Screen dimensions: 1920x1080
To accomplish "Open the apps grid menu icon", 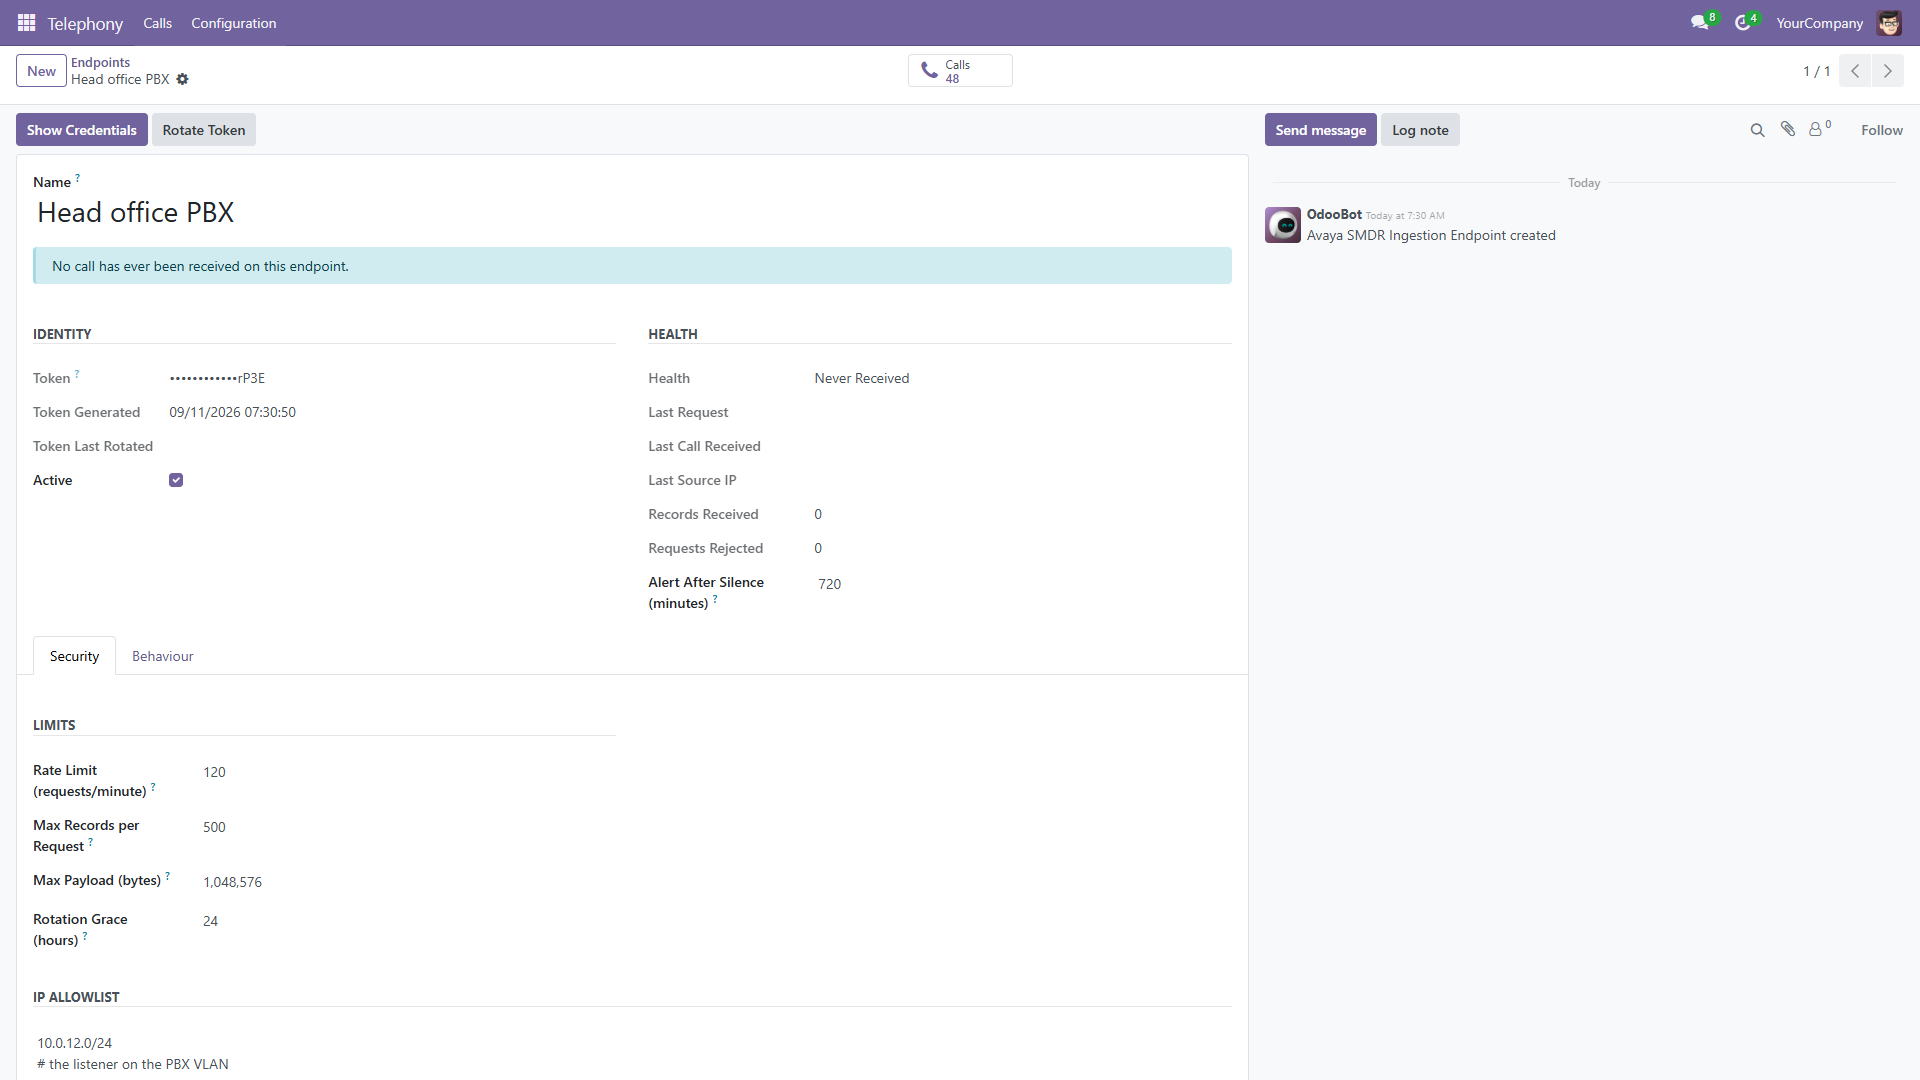I will tap(27, 22).
